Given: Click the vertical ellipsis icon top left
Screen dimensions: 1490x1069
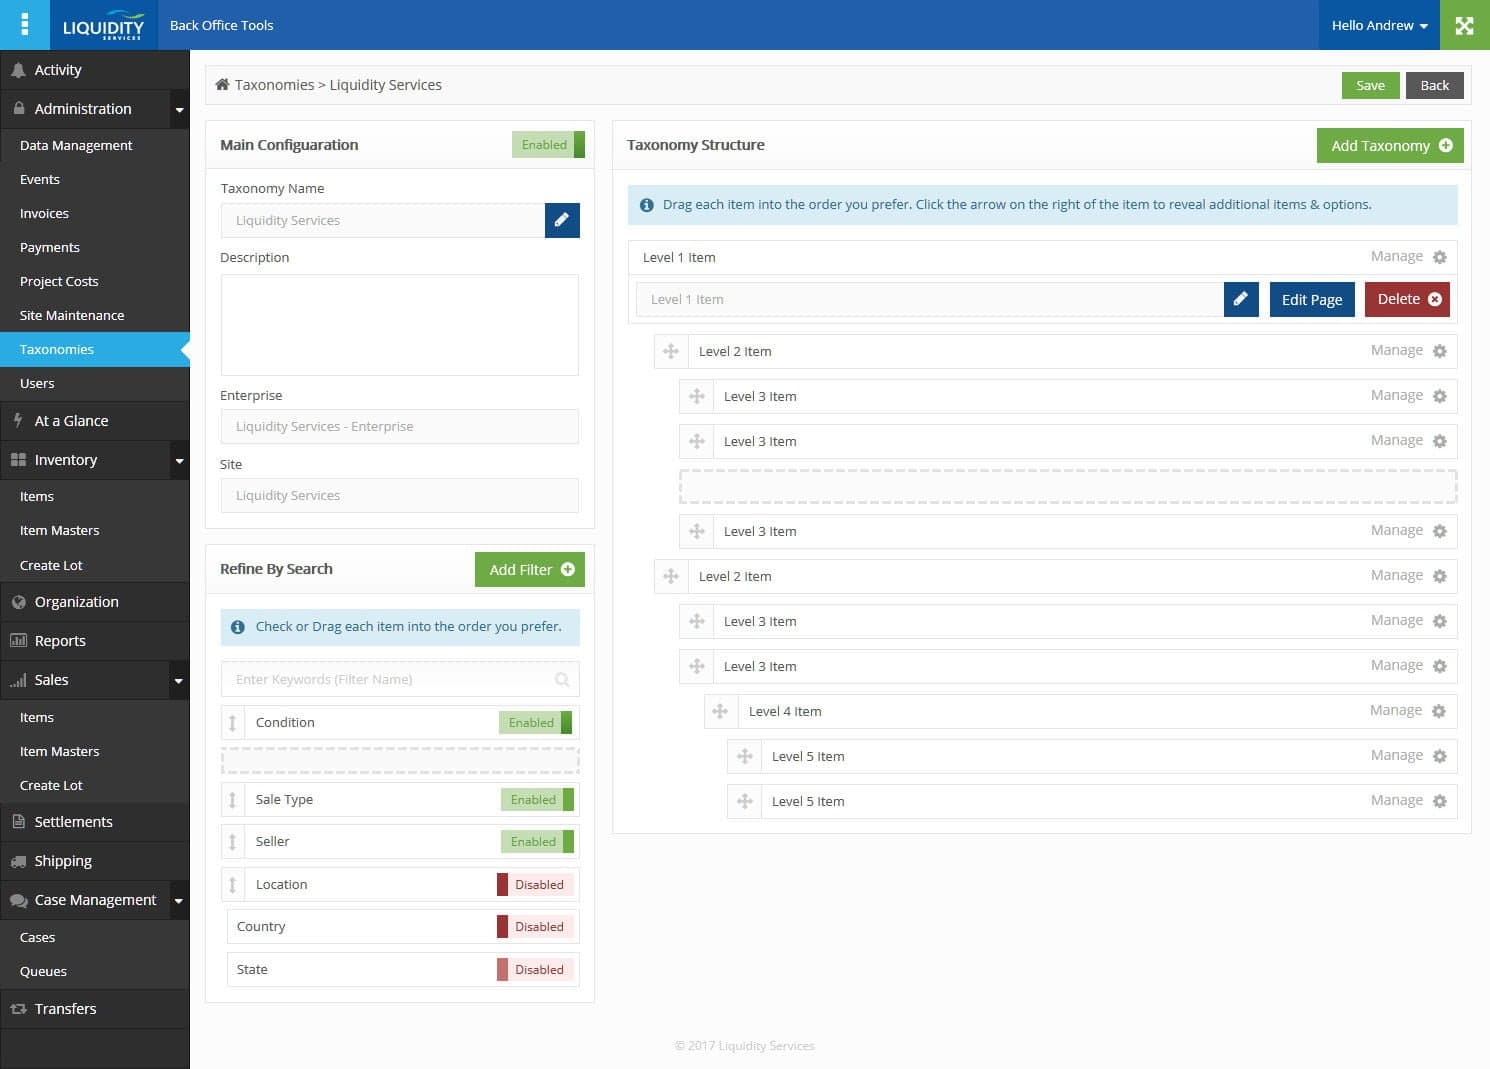Looking at the screenshot, I should [25, 25].
